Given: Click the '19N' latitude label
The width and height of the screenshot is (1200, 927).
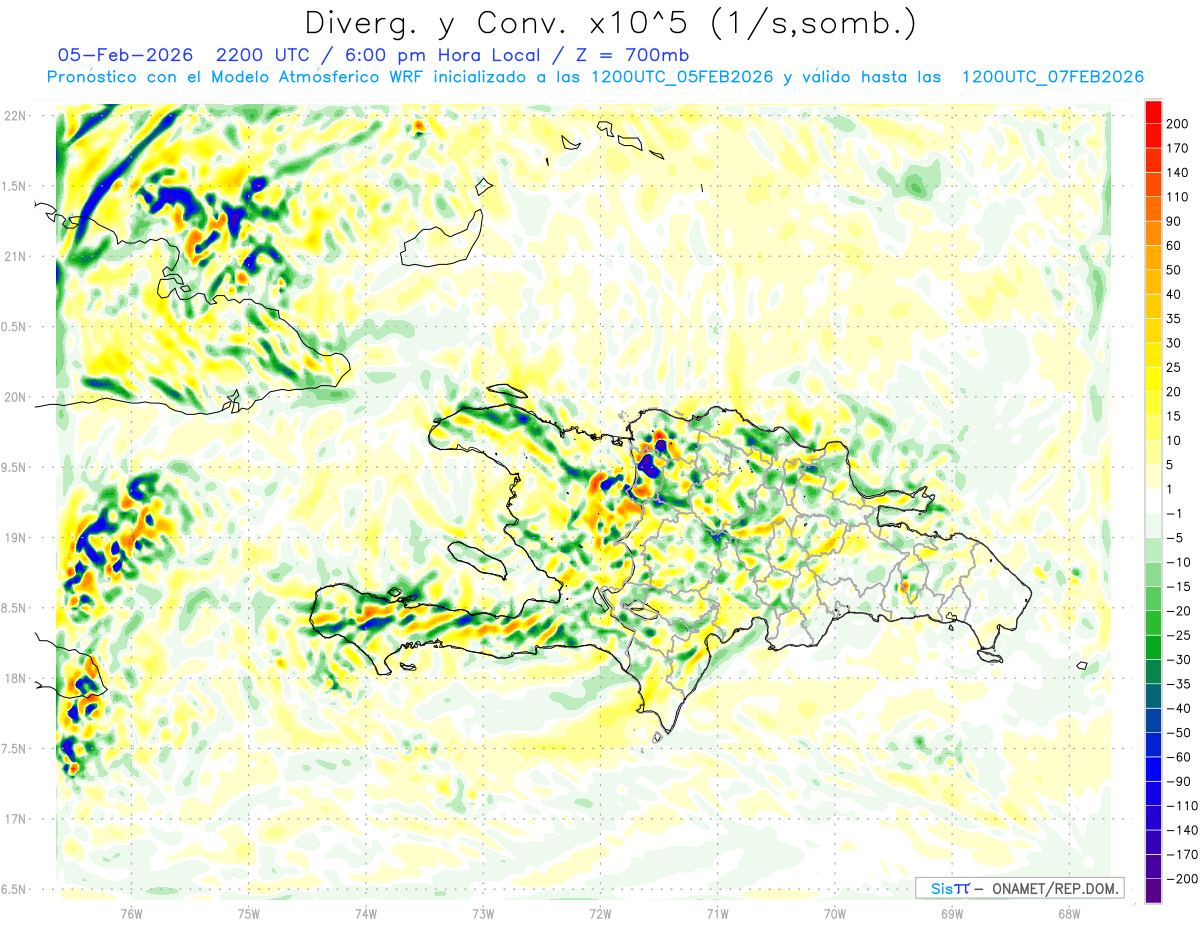Looking at the screenshot, I should click(15, 538).
